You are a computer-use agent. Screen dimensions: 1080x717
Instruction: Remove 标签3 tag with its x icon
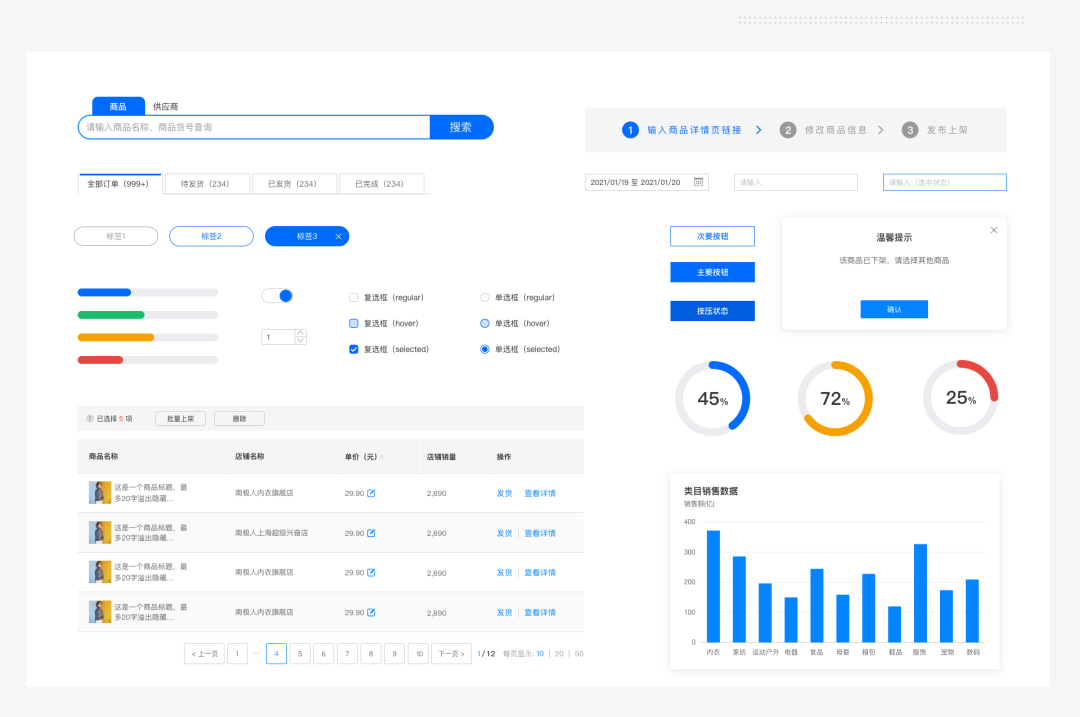tap(339, 236)
